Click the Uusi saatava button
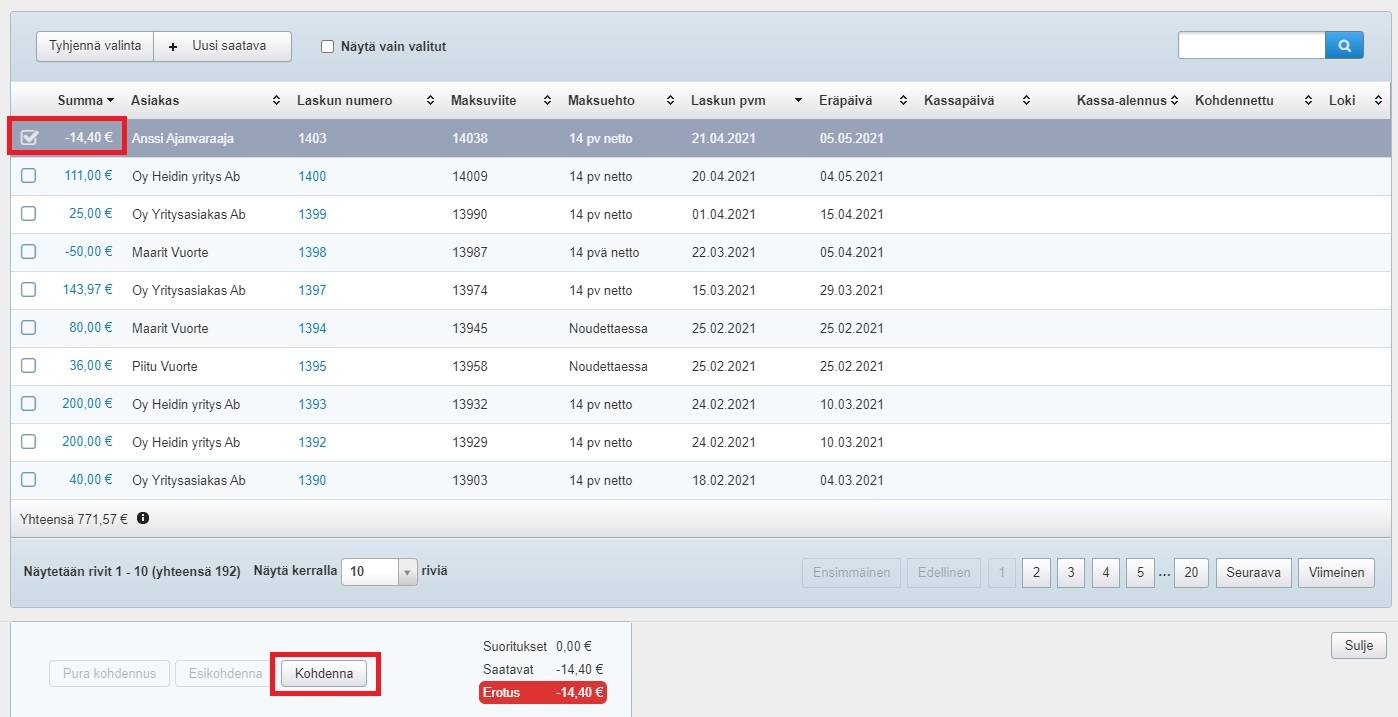The image size is (1398, 717). click(222, 46)
